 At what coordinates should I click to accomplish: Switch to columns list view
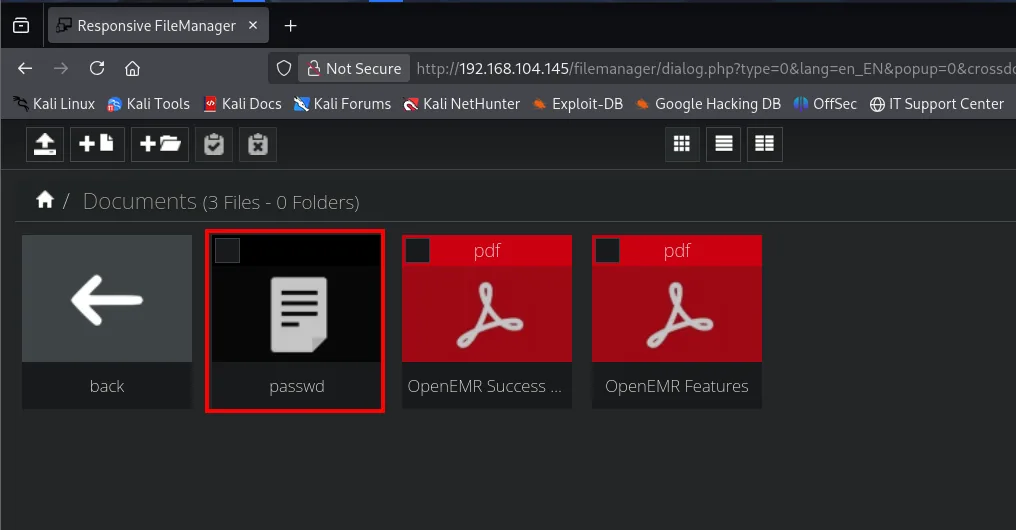click(765, 144)
